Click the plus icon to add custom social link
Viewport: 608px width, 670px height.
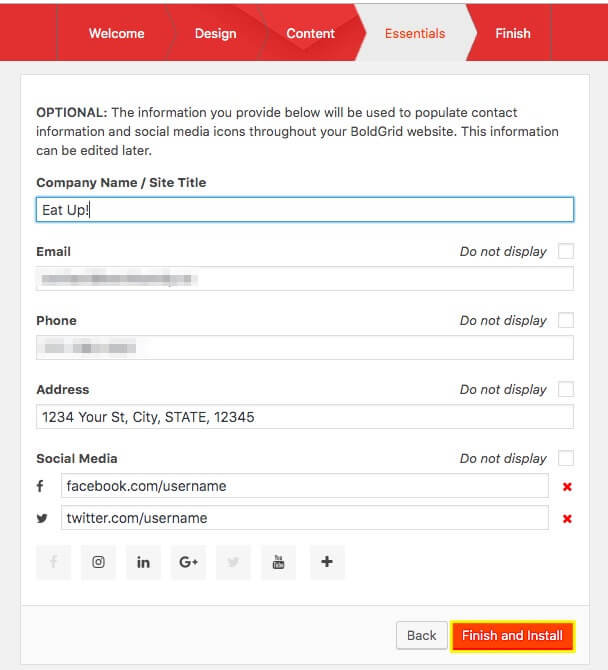coord(327,562)
